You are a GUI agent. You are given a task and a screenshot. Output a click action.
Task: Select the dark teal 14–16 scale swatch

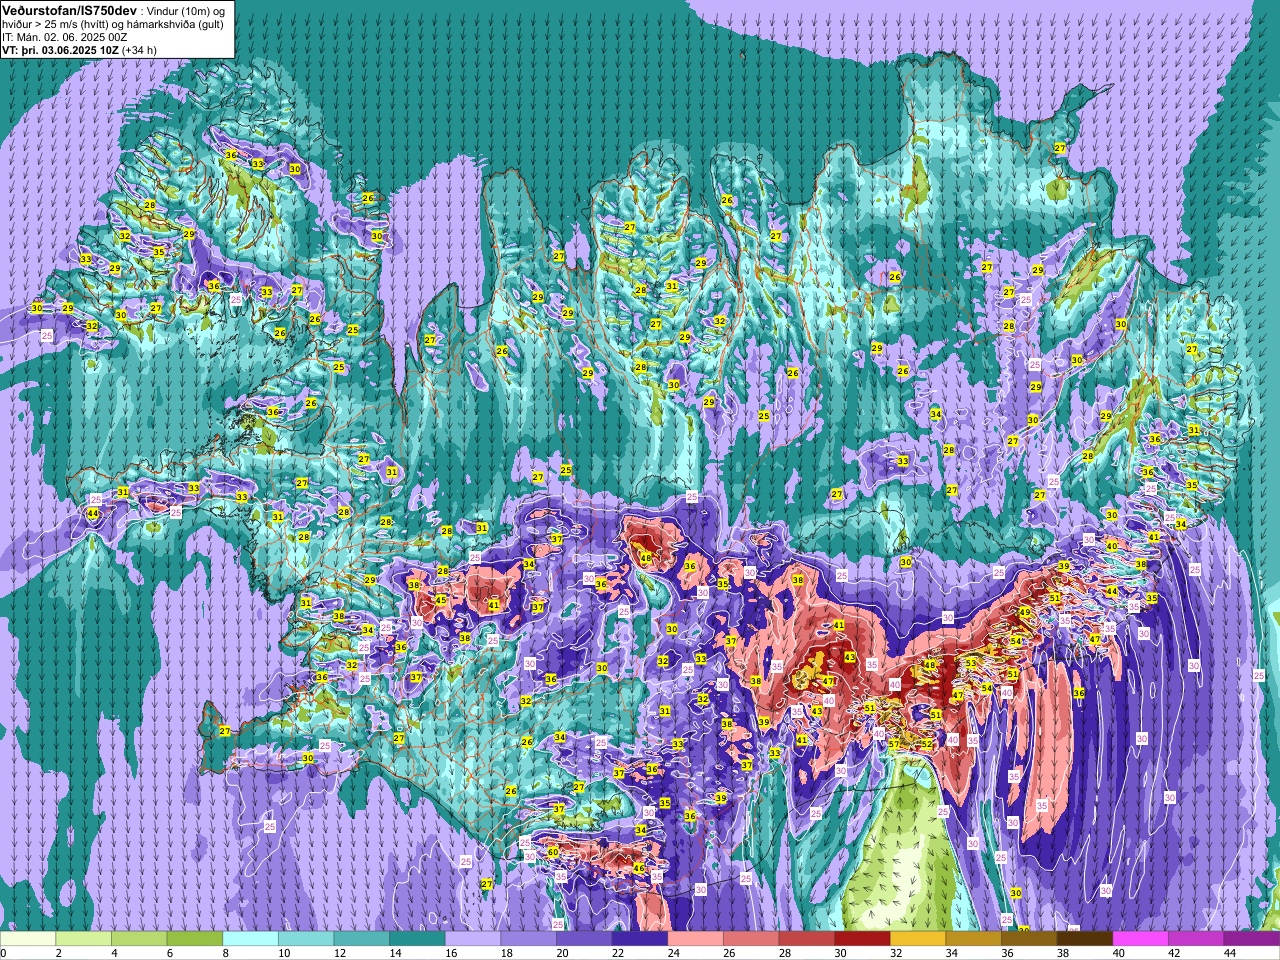pos(417,938)
